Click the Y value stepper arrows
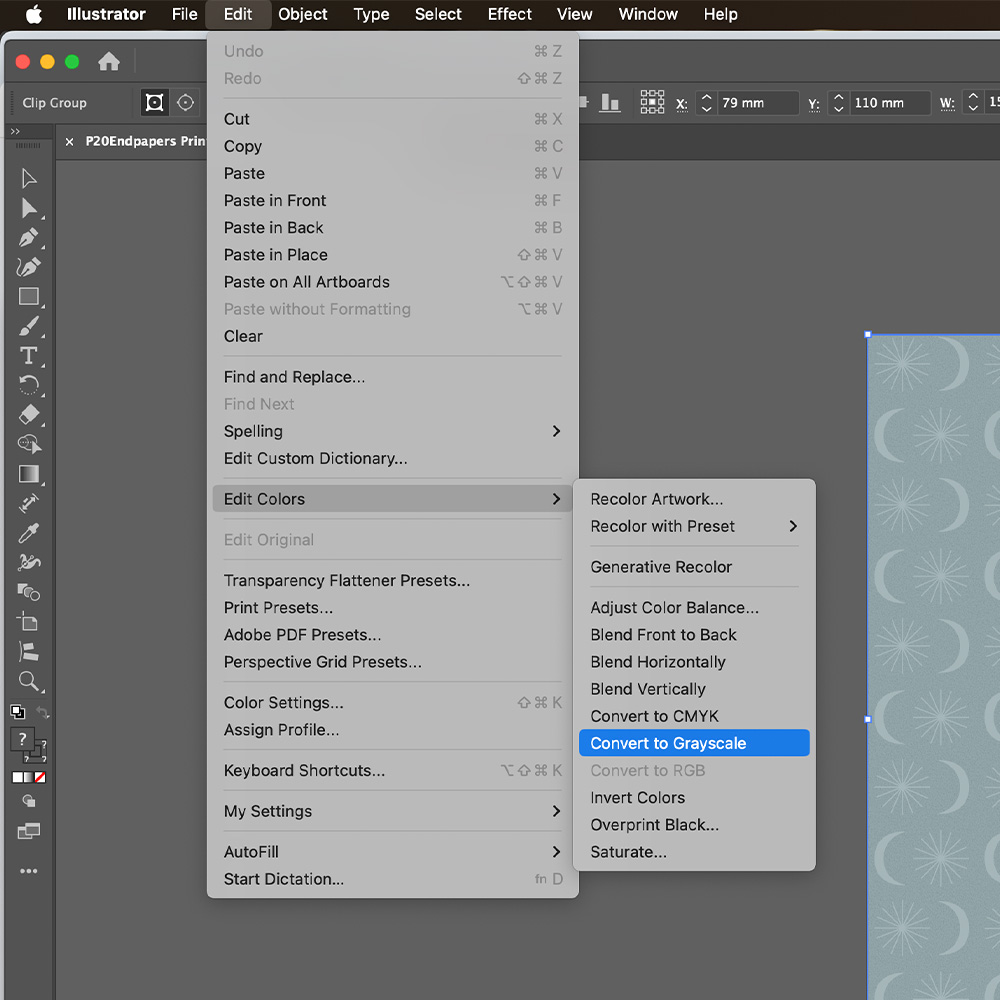Image resolution: width=1000 pixels, height=1000 pixels. point(839,103)
